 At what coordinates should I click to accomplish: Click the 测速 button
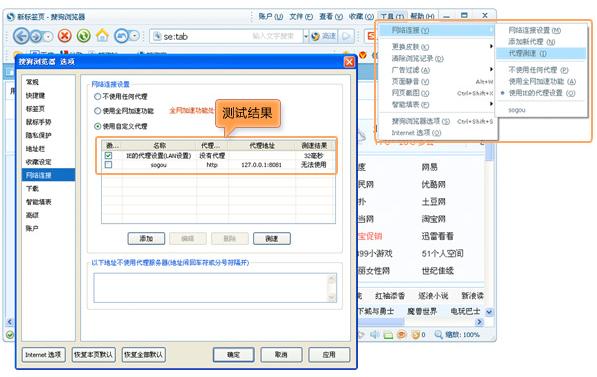(271, 239)
